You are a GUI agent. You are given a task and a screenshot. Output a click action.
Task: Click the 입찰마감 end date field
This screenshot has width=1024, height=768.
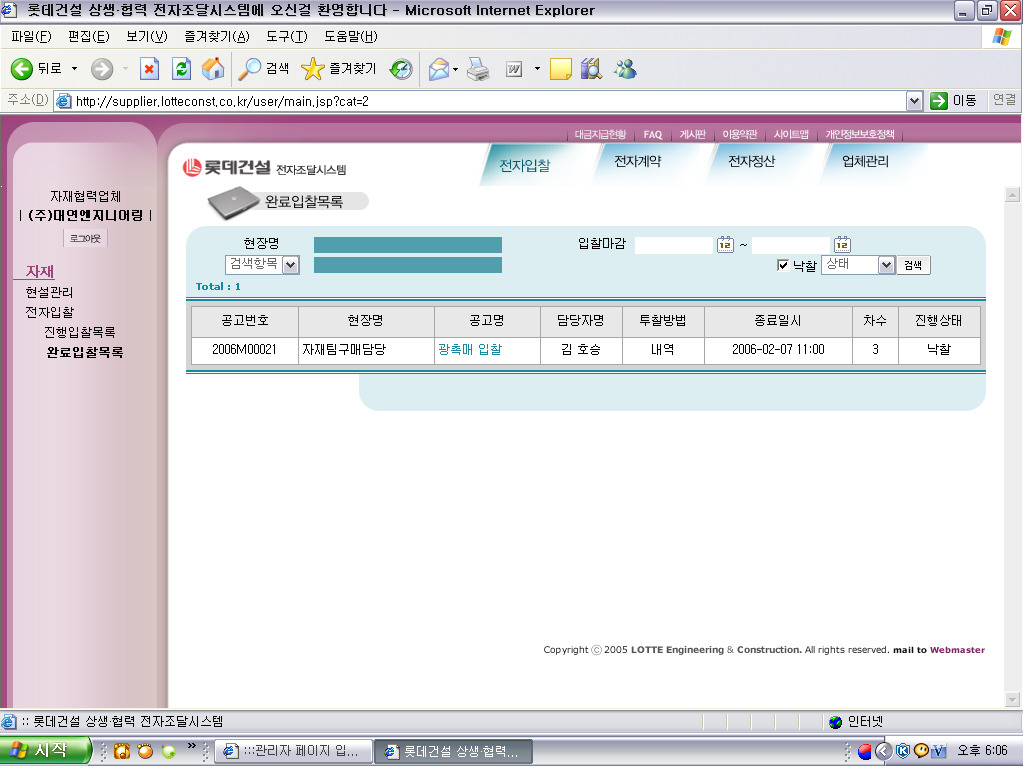(x=791, y=245)
